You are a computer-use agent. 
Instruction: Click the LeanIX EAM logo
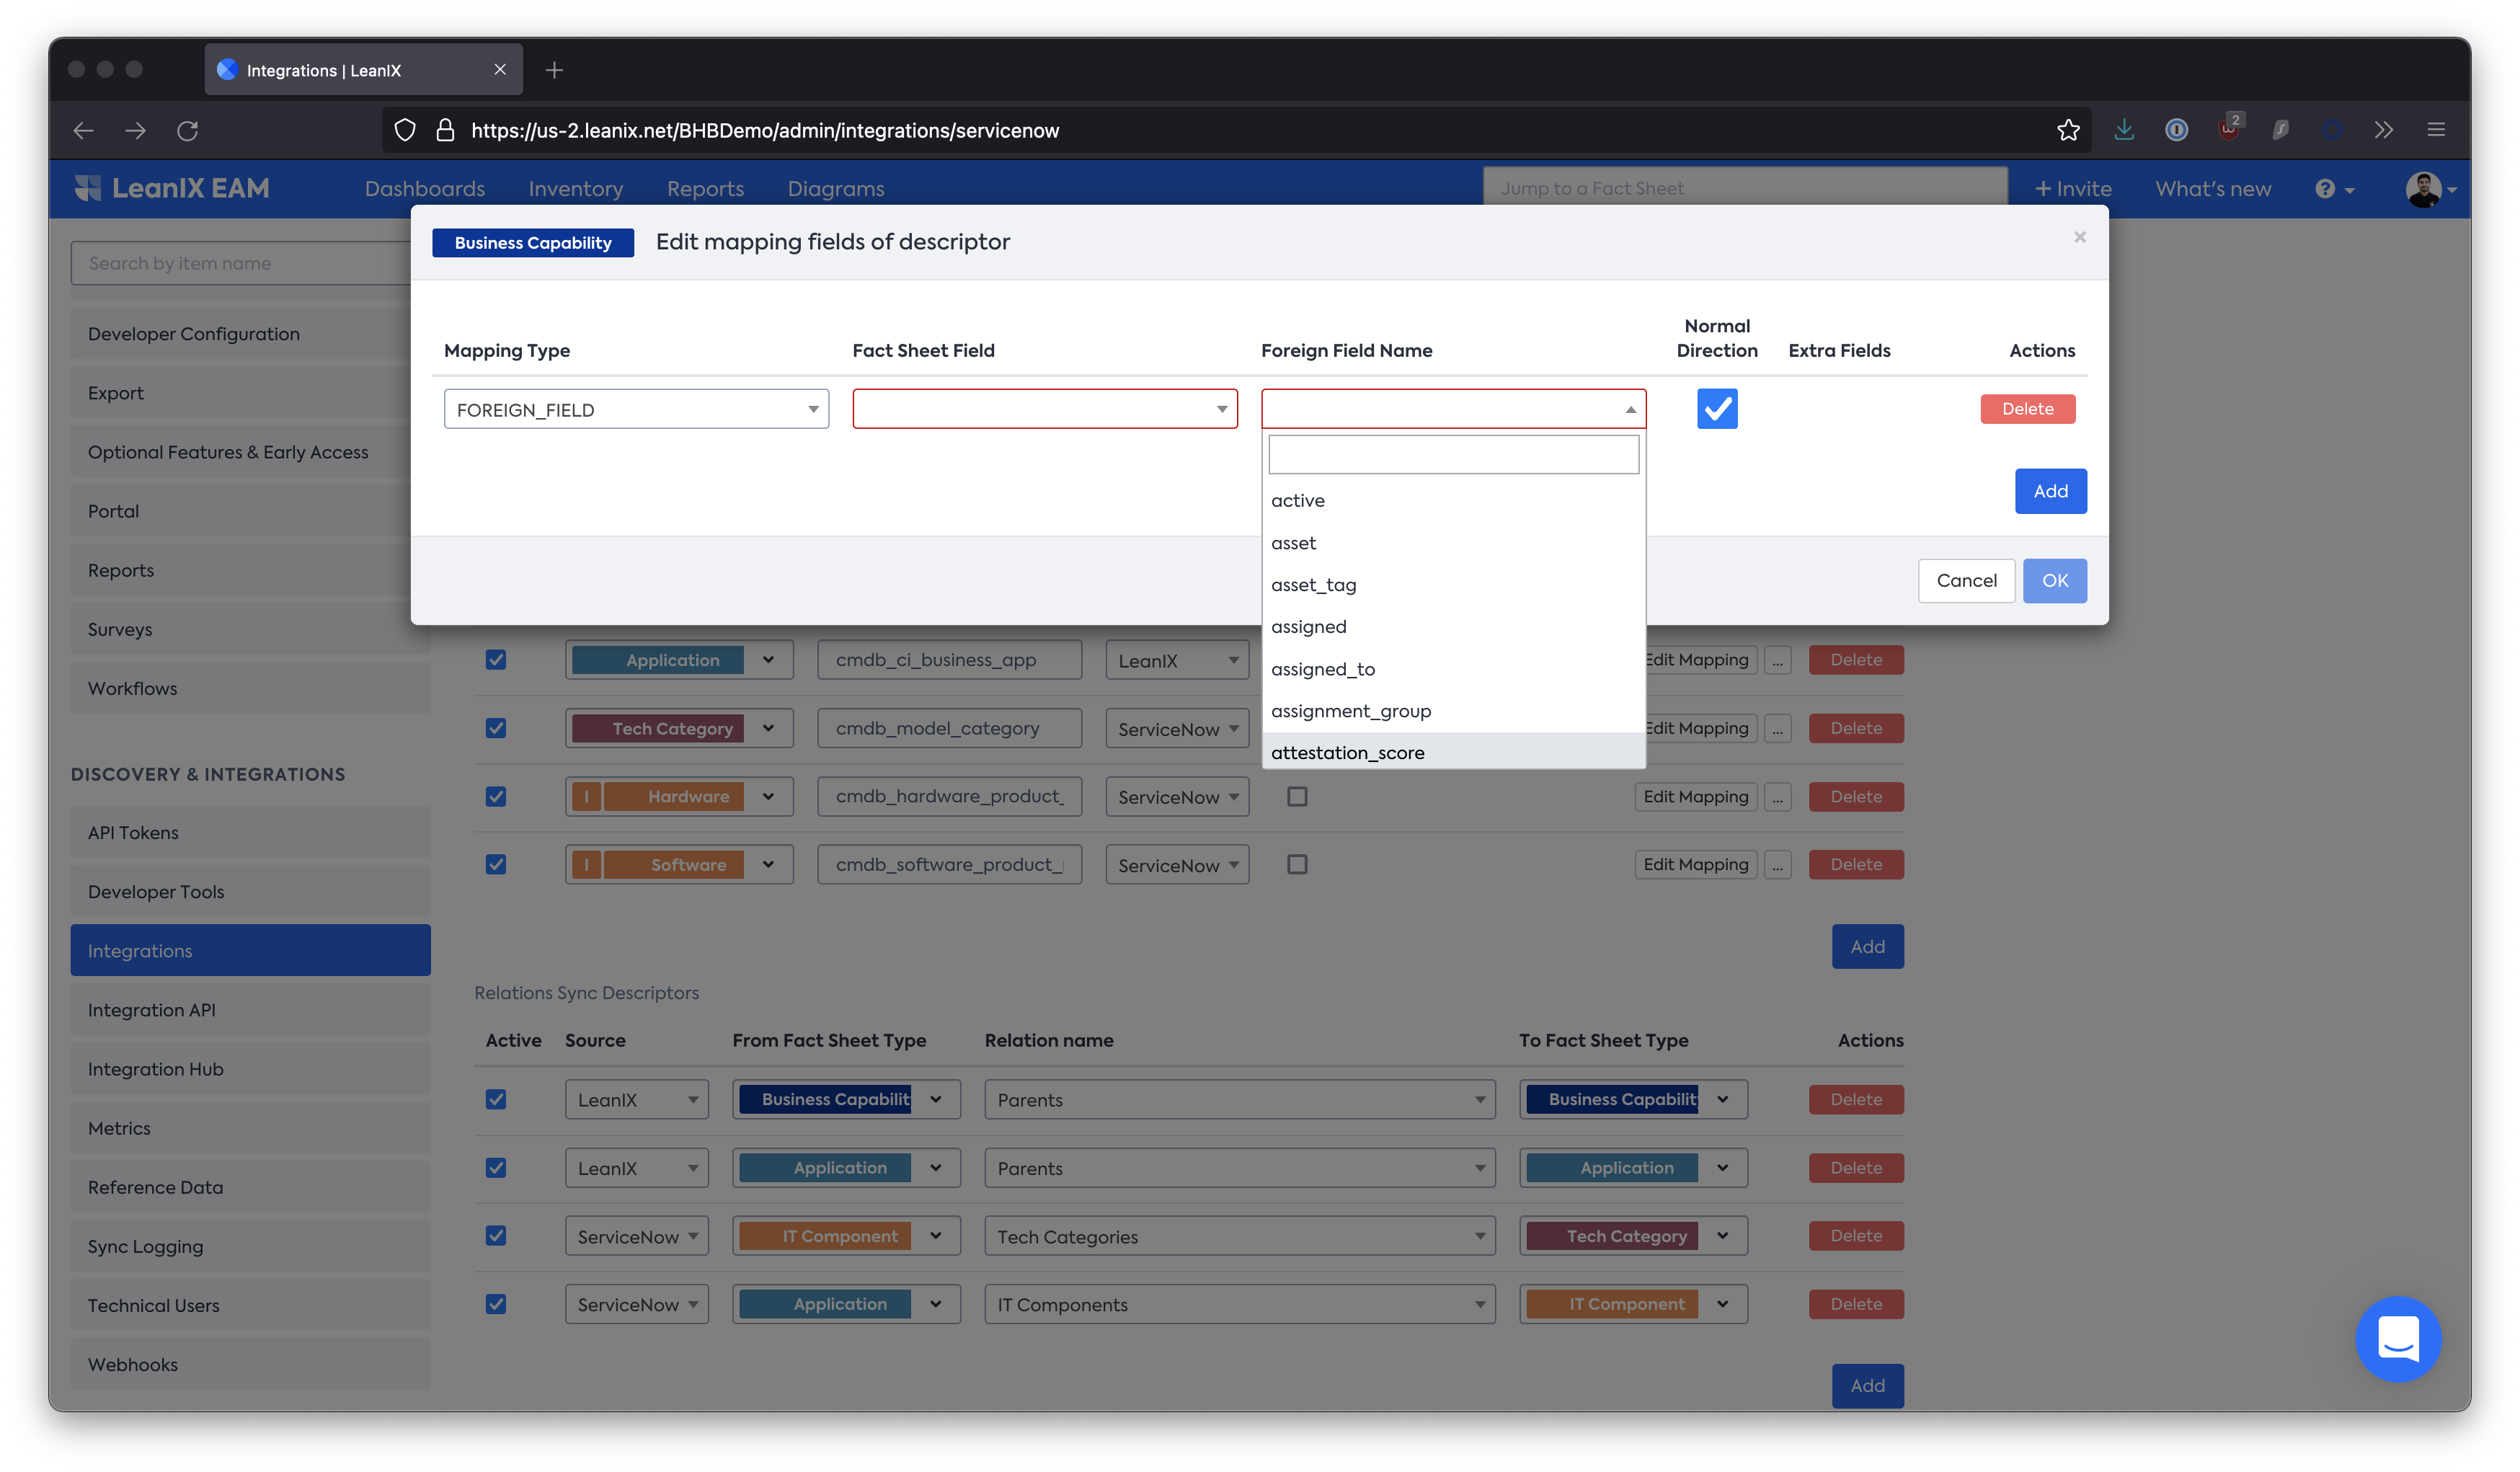point(172,188)
